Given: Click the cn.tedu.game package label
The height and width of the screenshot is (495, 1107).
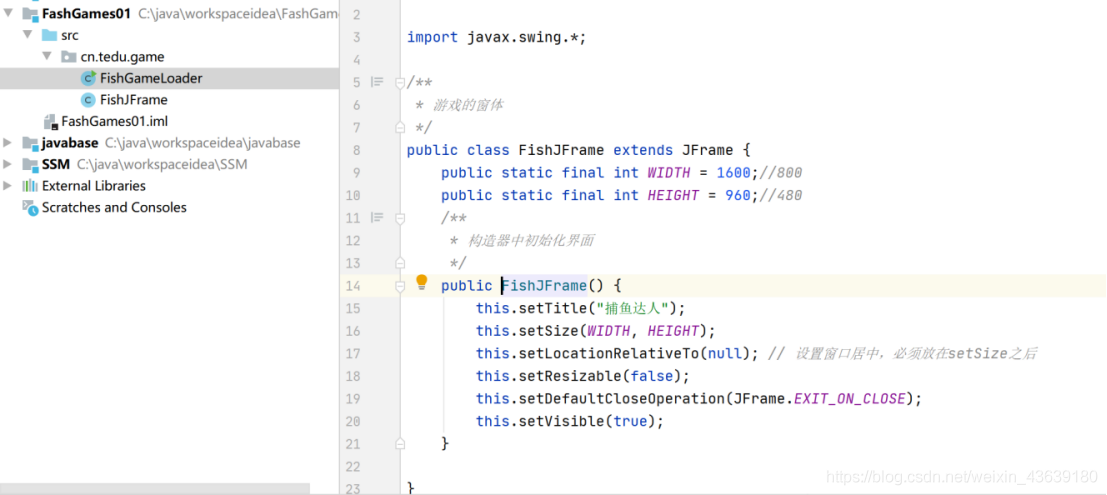Looking at the screenshot, I should [122, 57].
